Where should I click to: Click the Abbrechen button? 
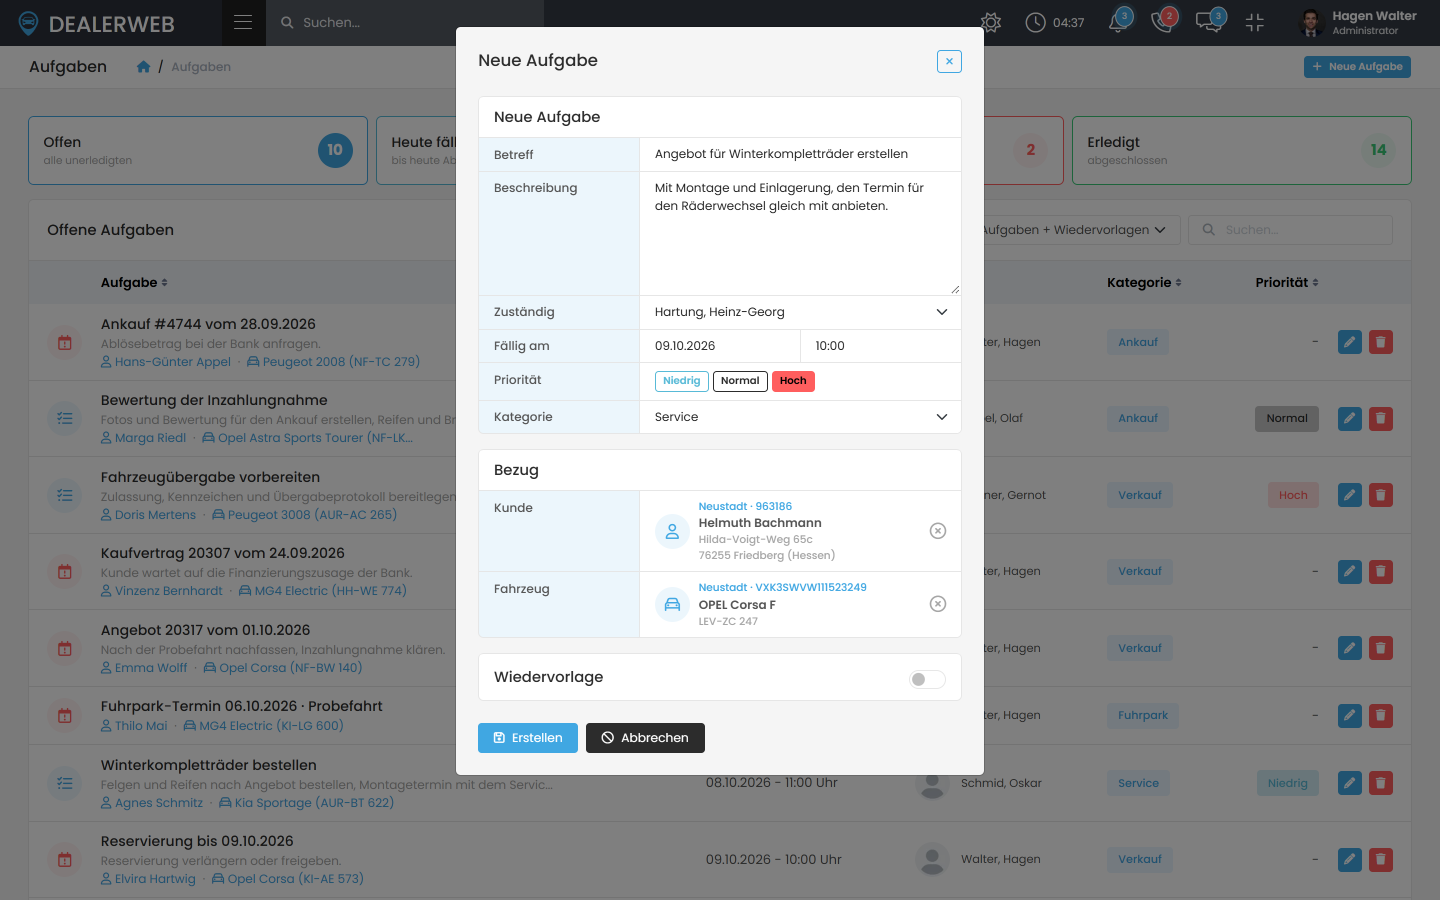[645, 738]
